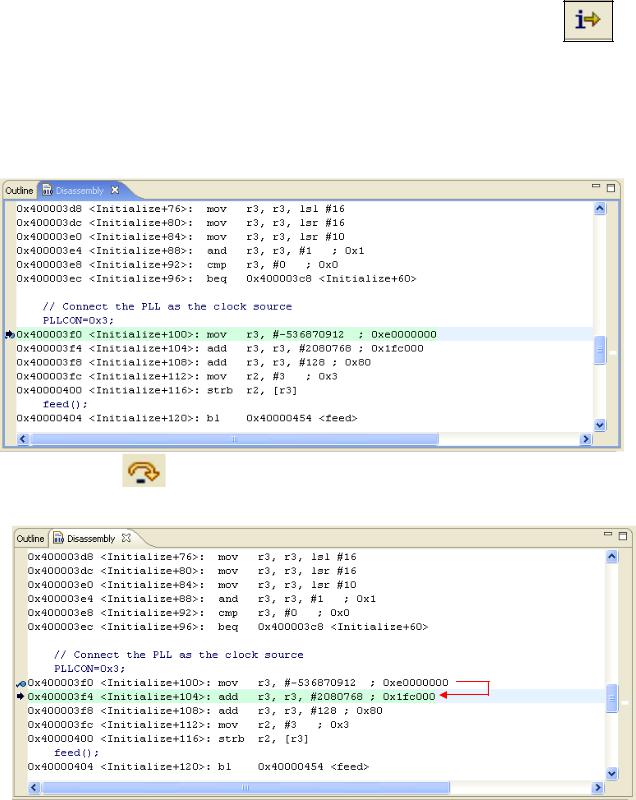This screenshot has height=800, width=636.
Task: Click line 0x400003dc in lower panel
Action: point(192,571)
